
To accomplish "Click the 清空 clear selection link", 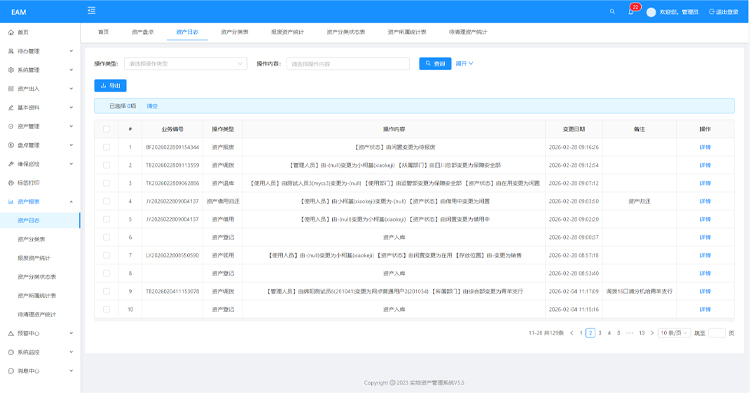I will tap(152, 106).
